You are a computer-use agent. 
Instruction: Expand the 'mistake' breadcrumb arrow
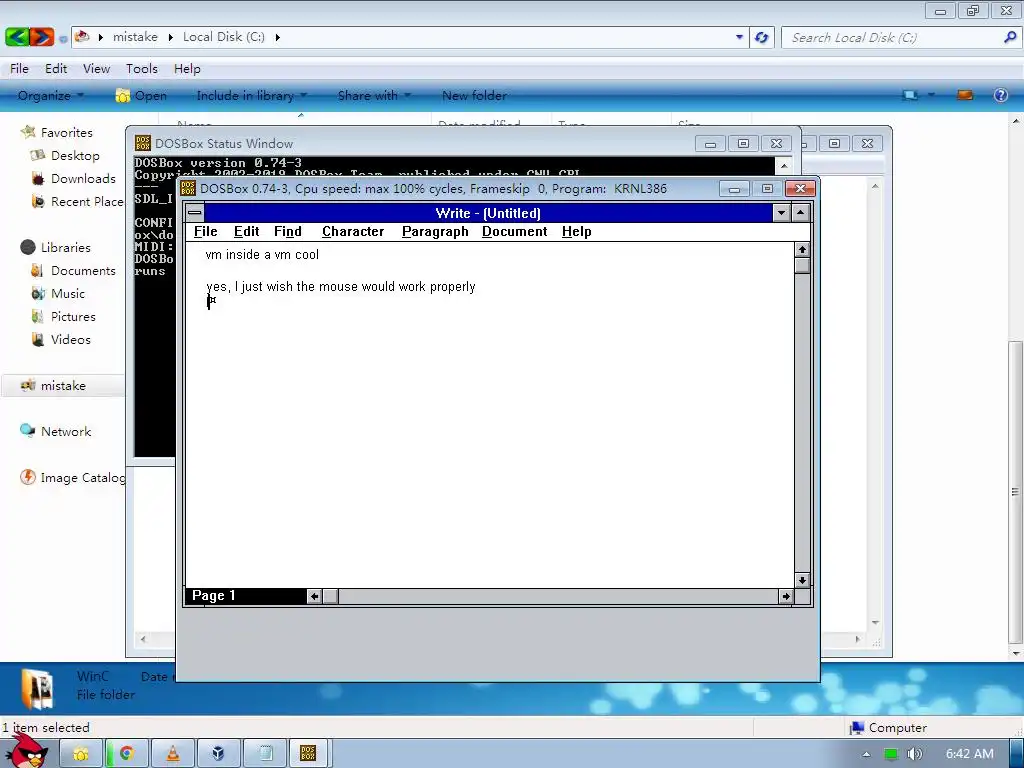[x=170, y=37]
